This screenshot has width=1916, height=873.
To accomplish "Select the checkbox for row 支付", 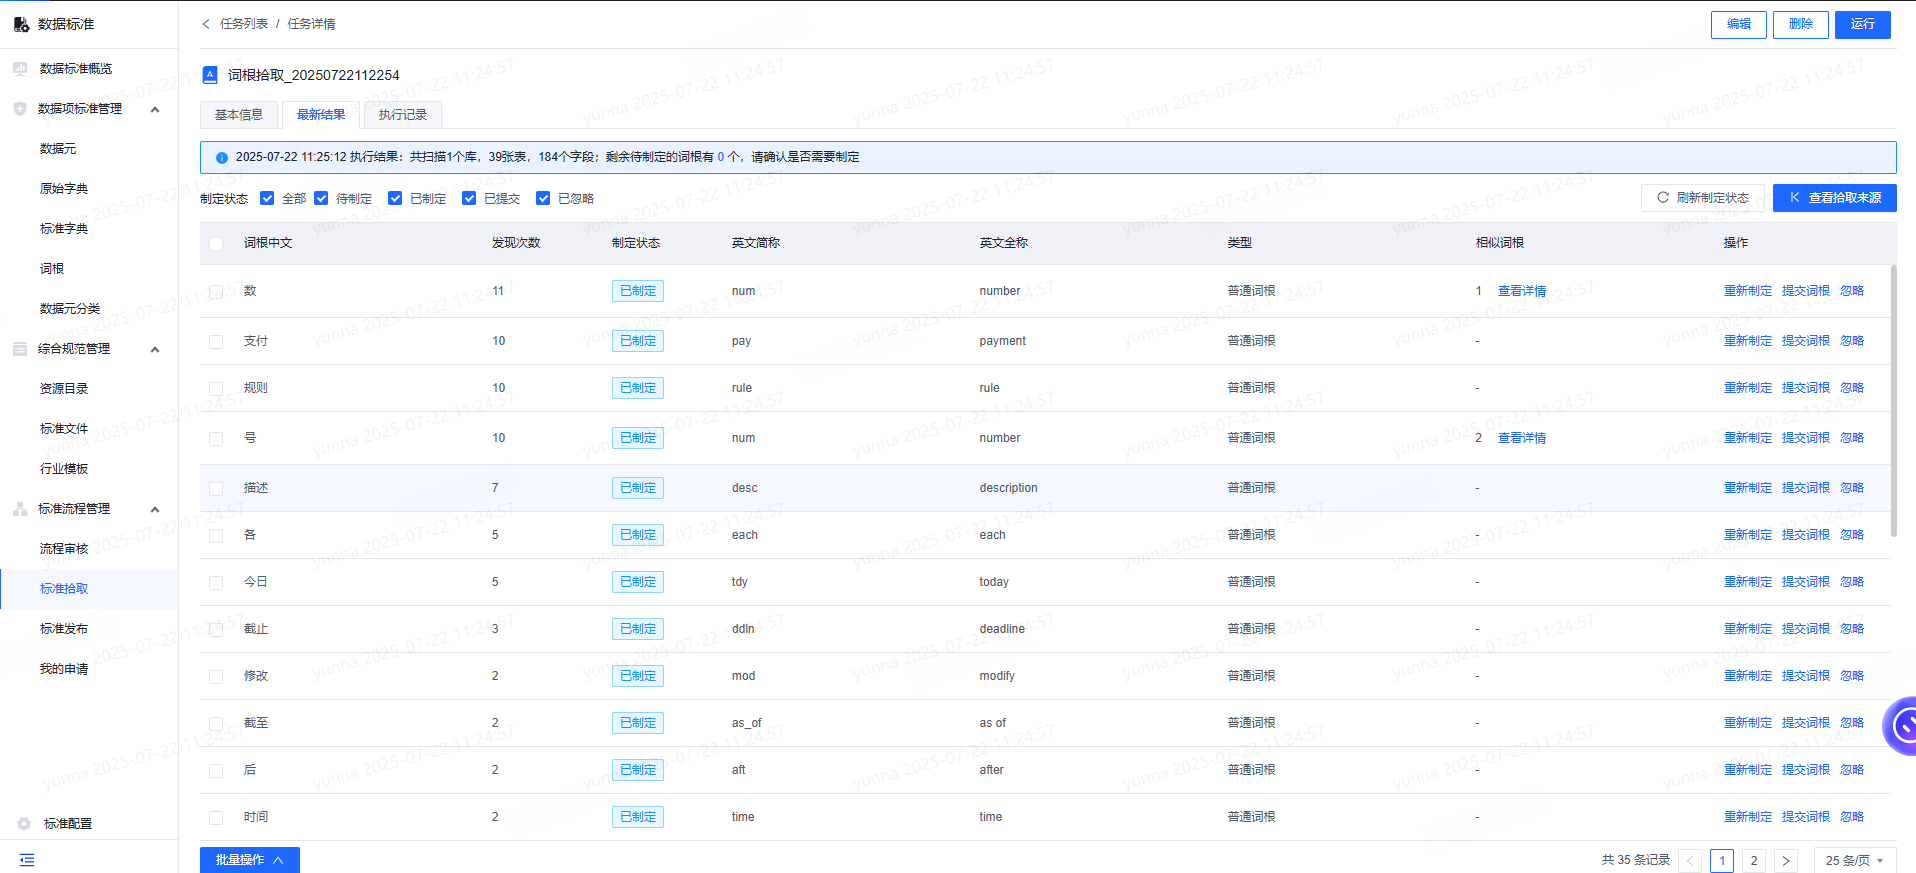I will coord(216,341).
